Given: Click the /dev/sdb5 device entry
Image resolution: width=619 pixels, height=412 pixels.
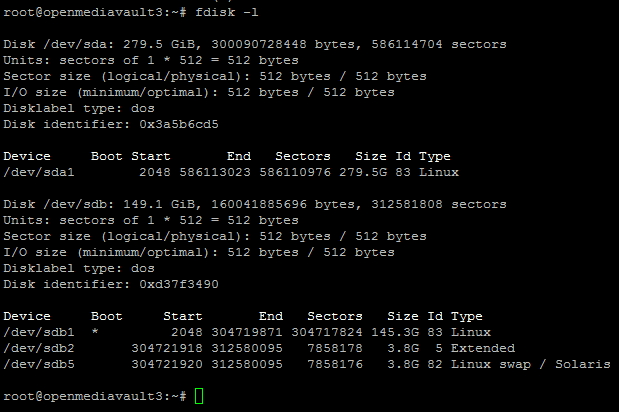Looking at the screenshot, I should tap(39, 364).
